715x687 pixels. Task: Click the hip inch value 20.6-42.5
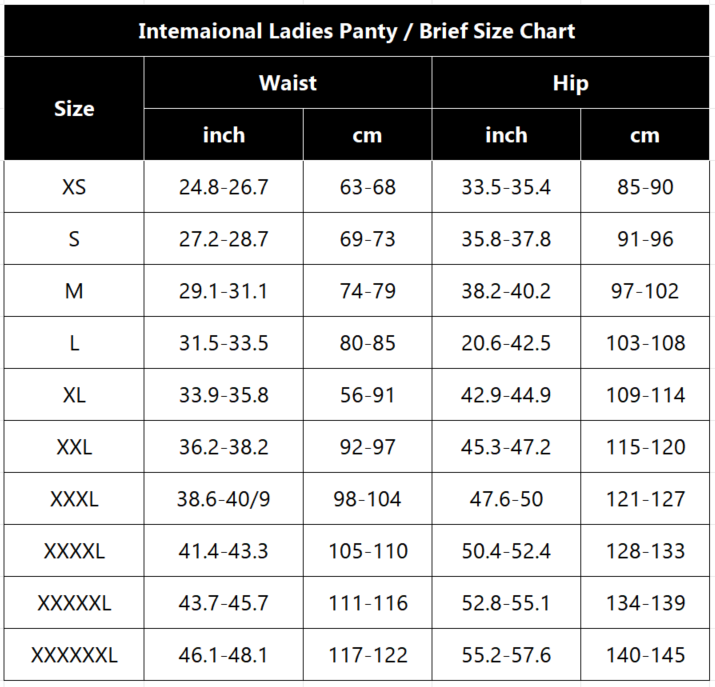[506, 343]
